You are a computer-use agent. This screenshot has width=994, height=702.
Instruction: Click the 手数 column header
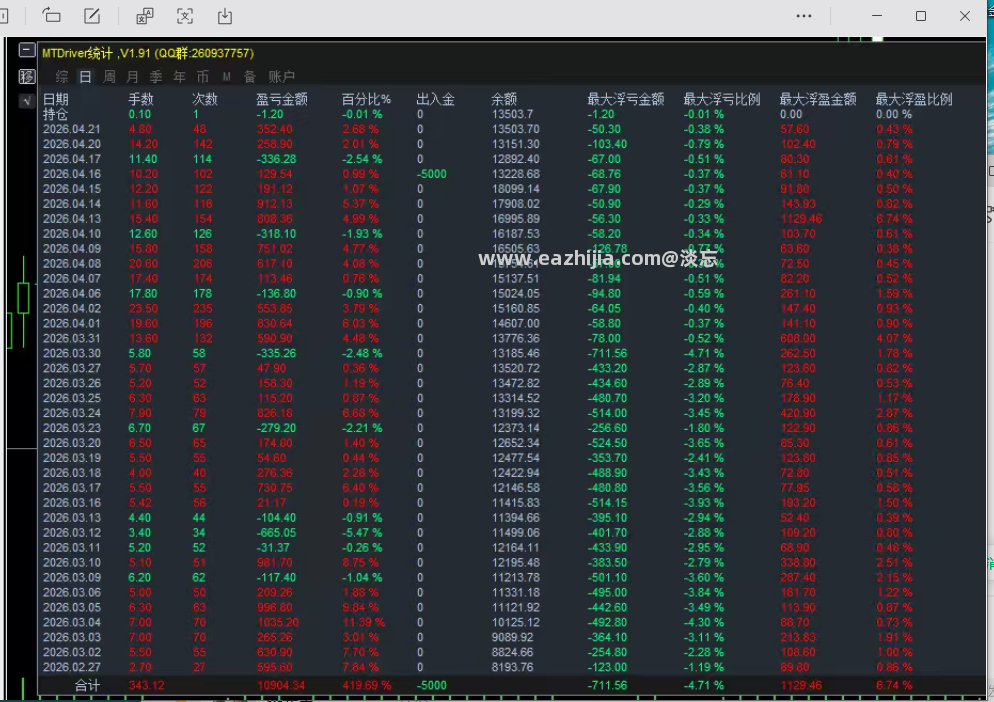[141, 99]
